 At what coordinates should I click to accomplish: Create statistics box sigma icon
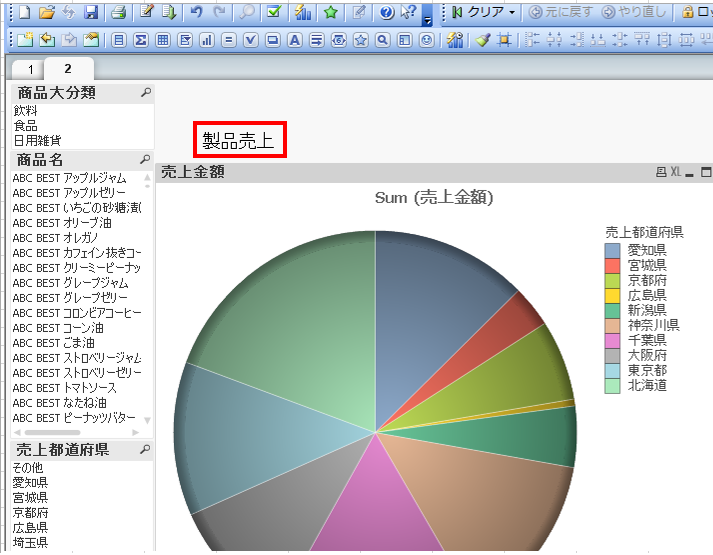pos(141,40)
